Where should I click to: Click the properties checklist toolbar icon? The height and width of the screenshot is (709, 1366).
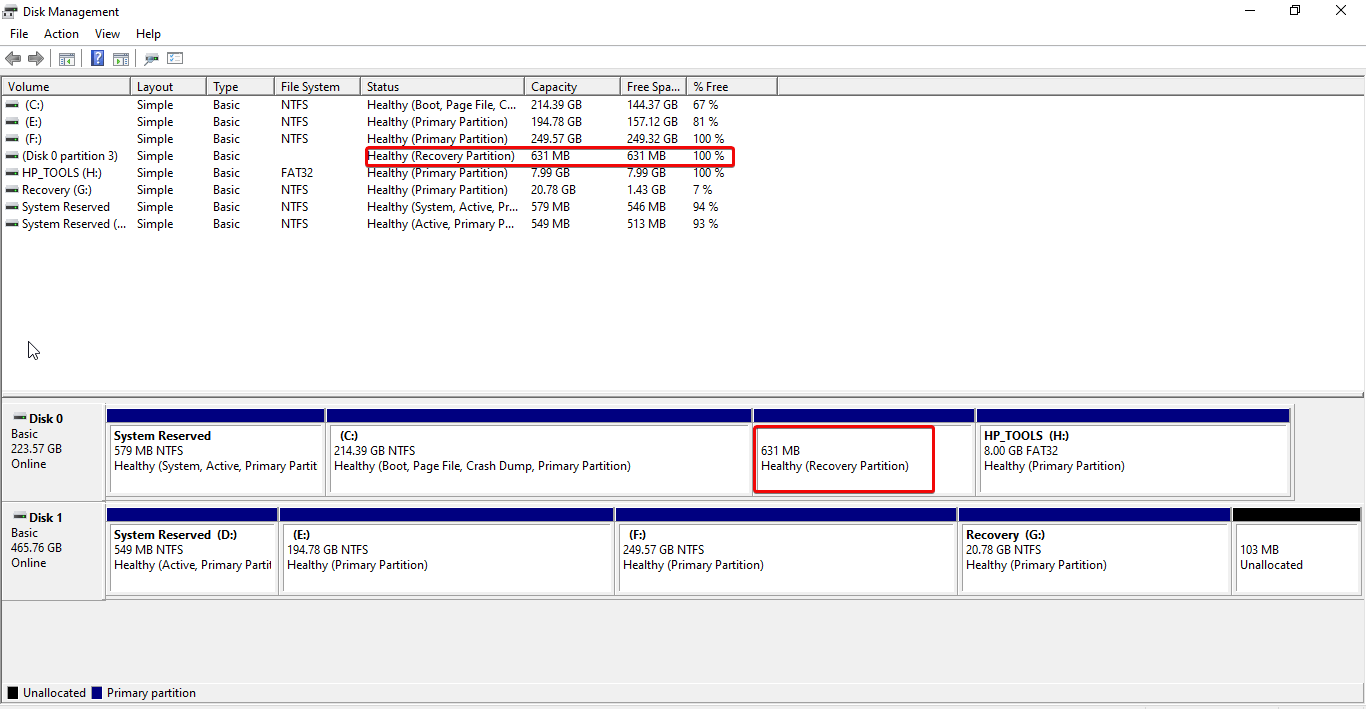pos(175,58)
